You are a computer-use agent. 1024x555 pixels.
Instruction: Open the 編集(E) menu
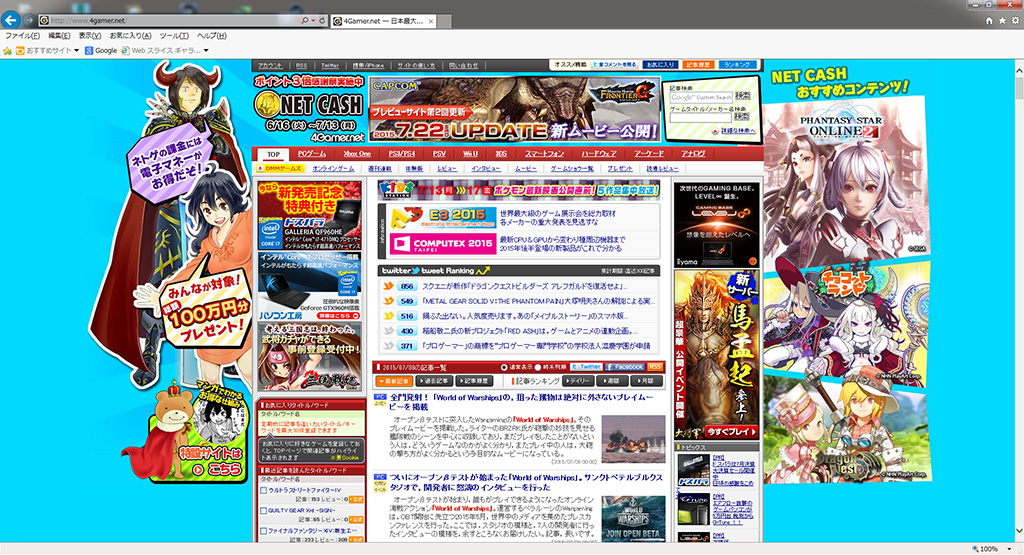pos(59,36)
